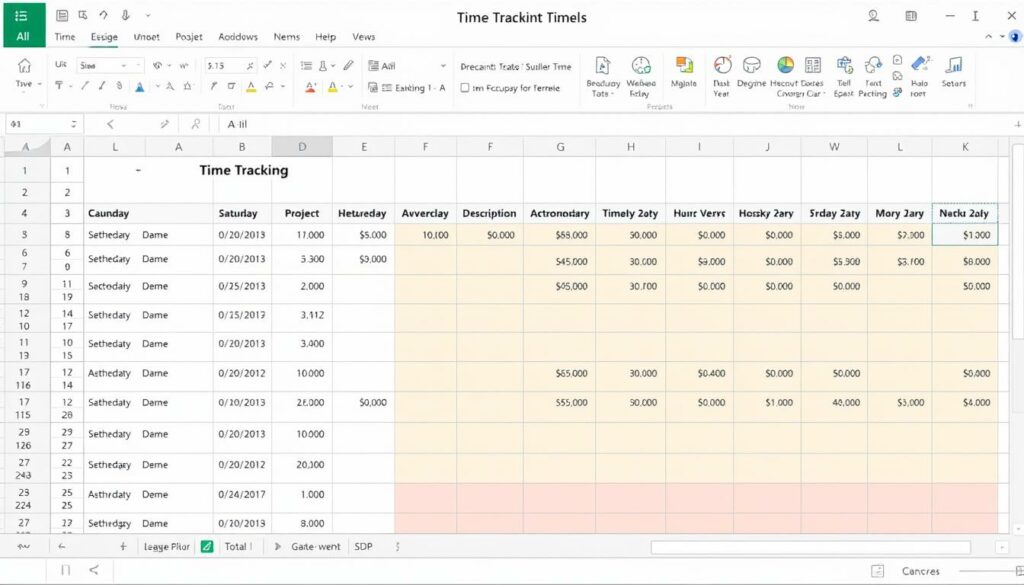Click the Description column header cell
Screen dimensions: 1024x585
pos(489,213)
